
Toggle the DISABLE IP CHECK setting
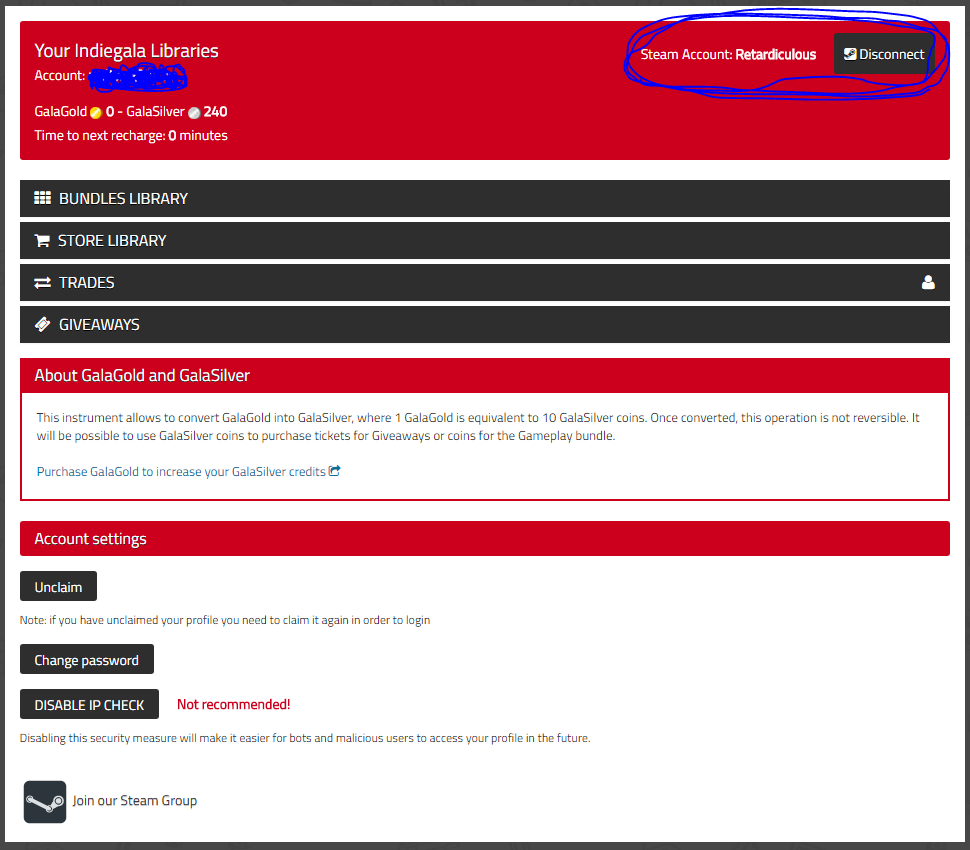(89, 705)
